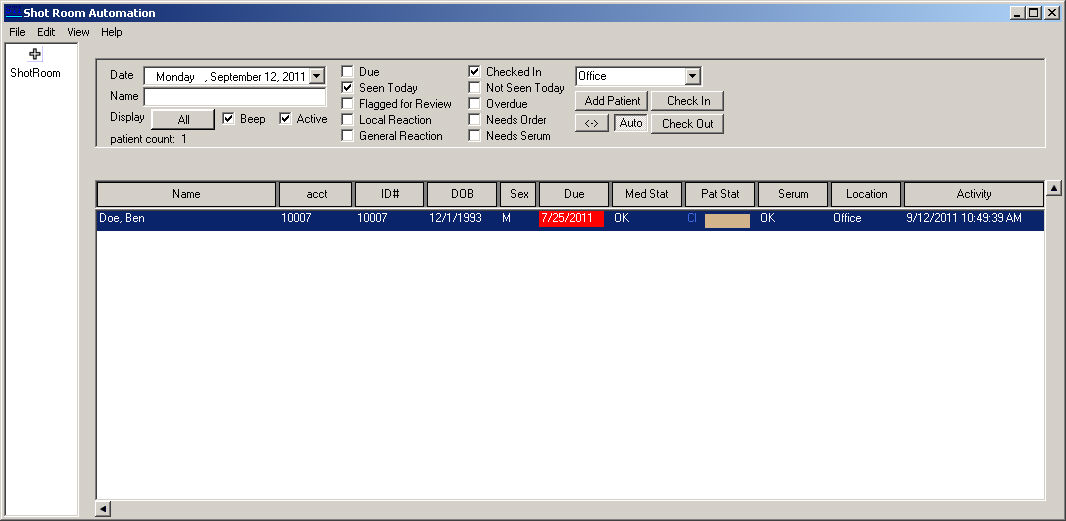Viewport: 1066px width, 521px height.
Task: Sort by the Pat Stat column header
Action: [720, 194]
